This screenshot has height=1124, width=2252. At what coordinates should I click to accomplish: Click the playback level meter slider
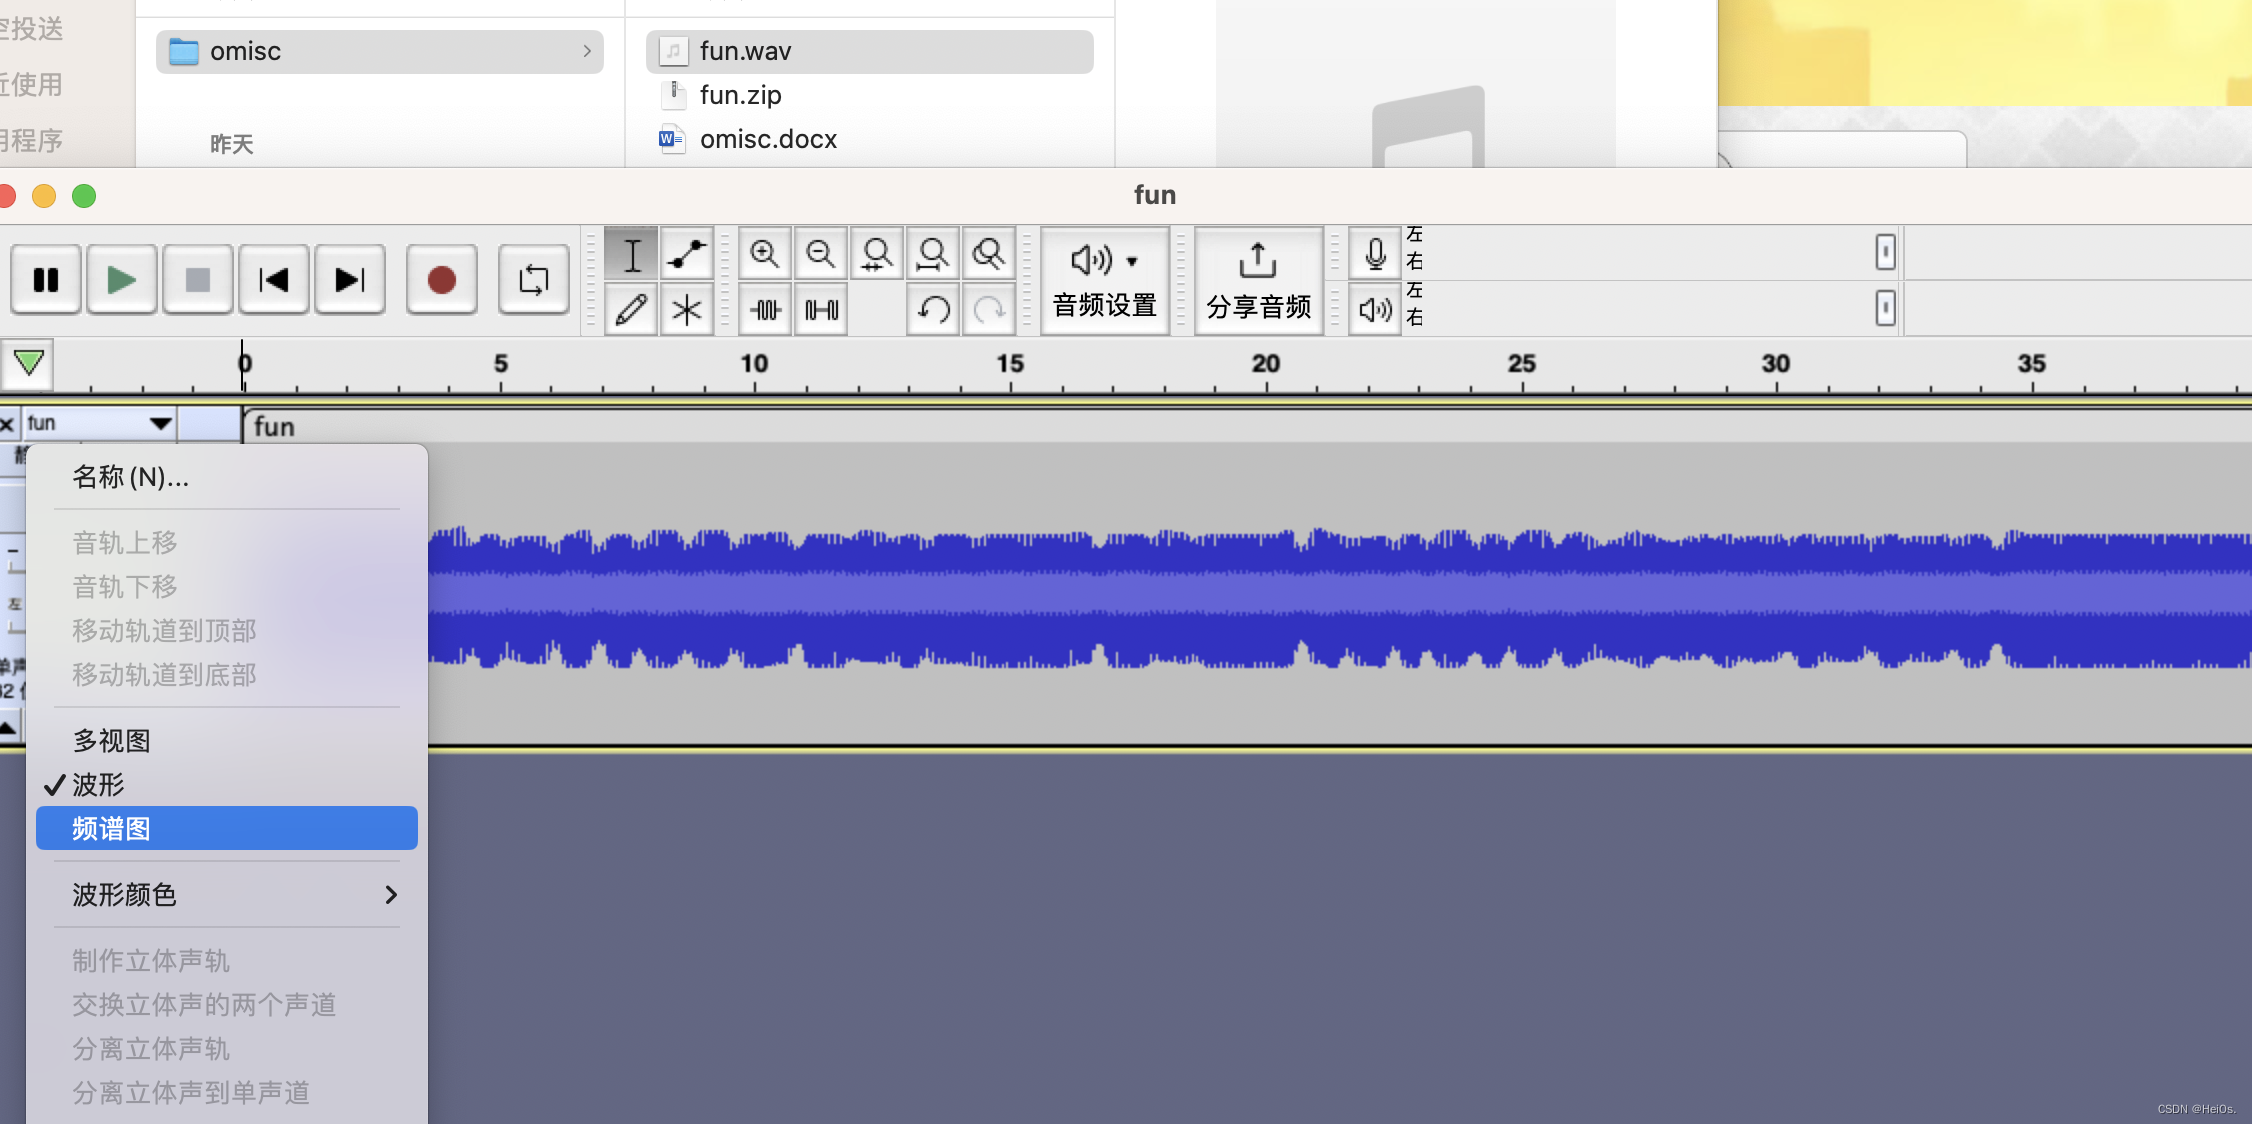pyautogui.click(x=1884, y=308)
